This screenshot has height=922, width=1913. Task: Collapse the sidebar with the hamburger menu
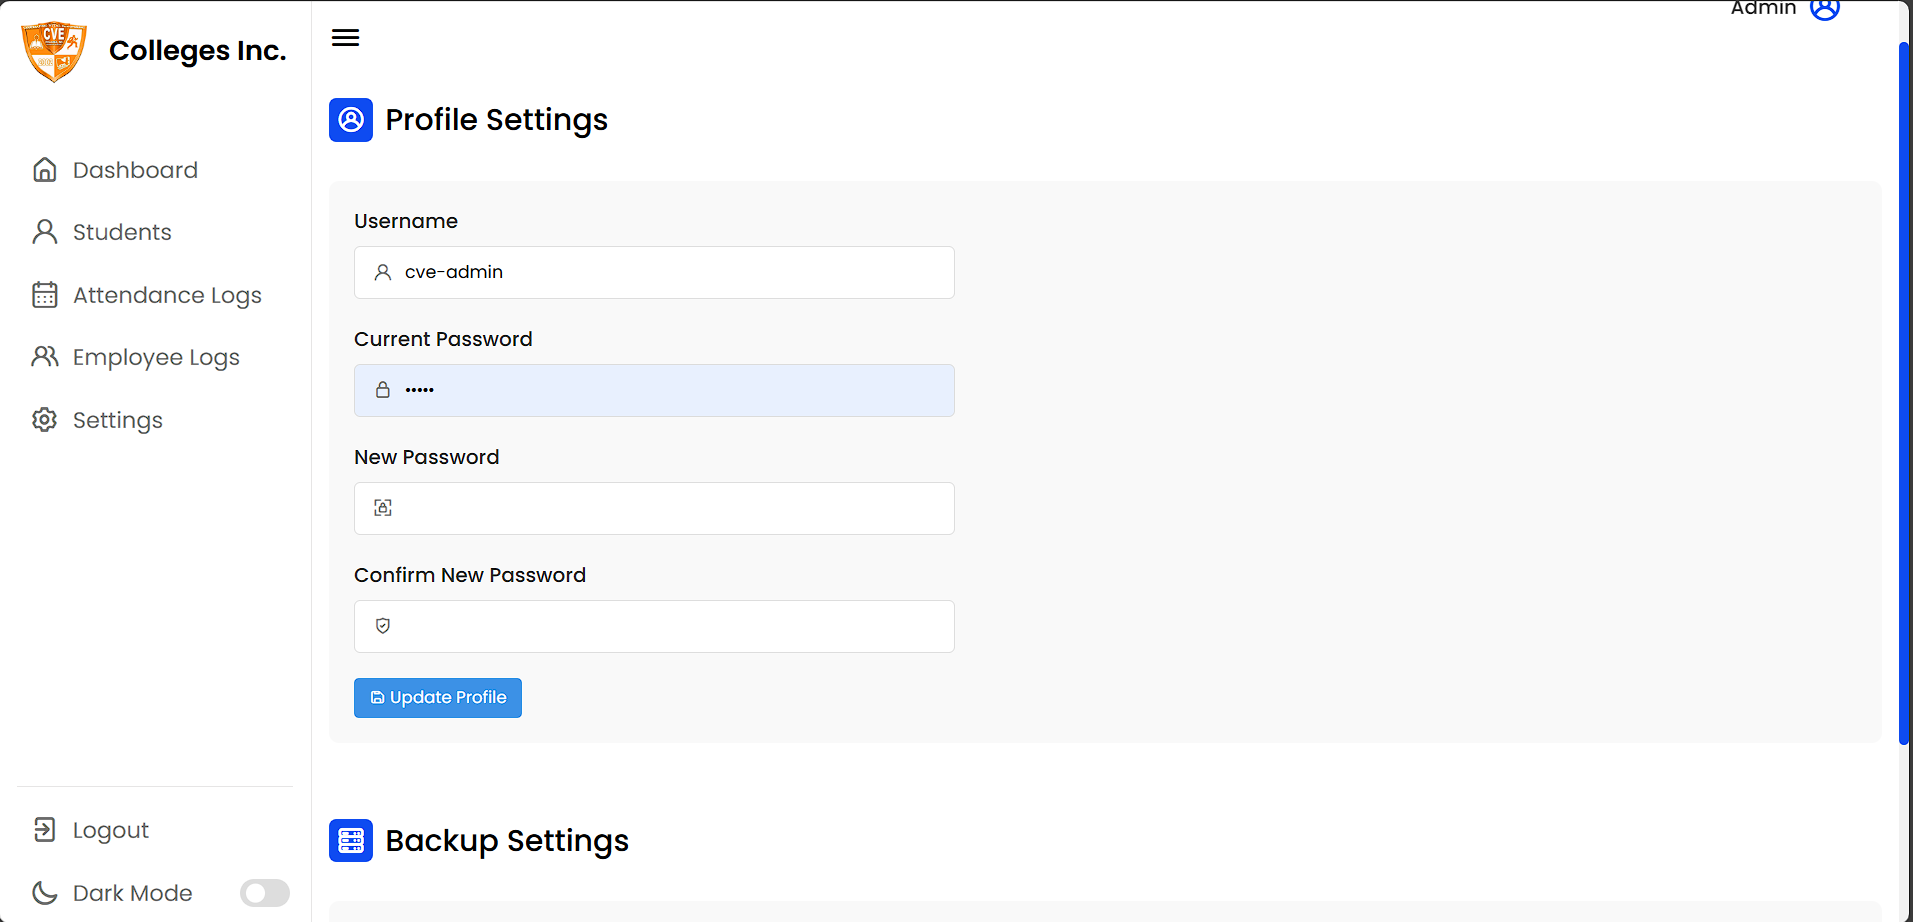(x=345, y=37)
